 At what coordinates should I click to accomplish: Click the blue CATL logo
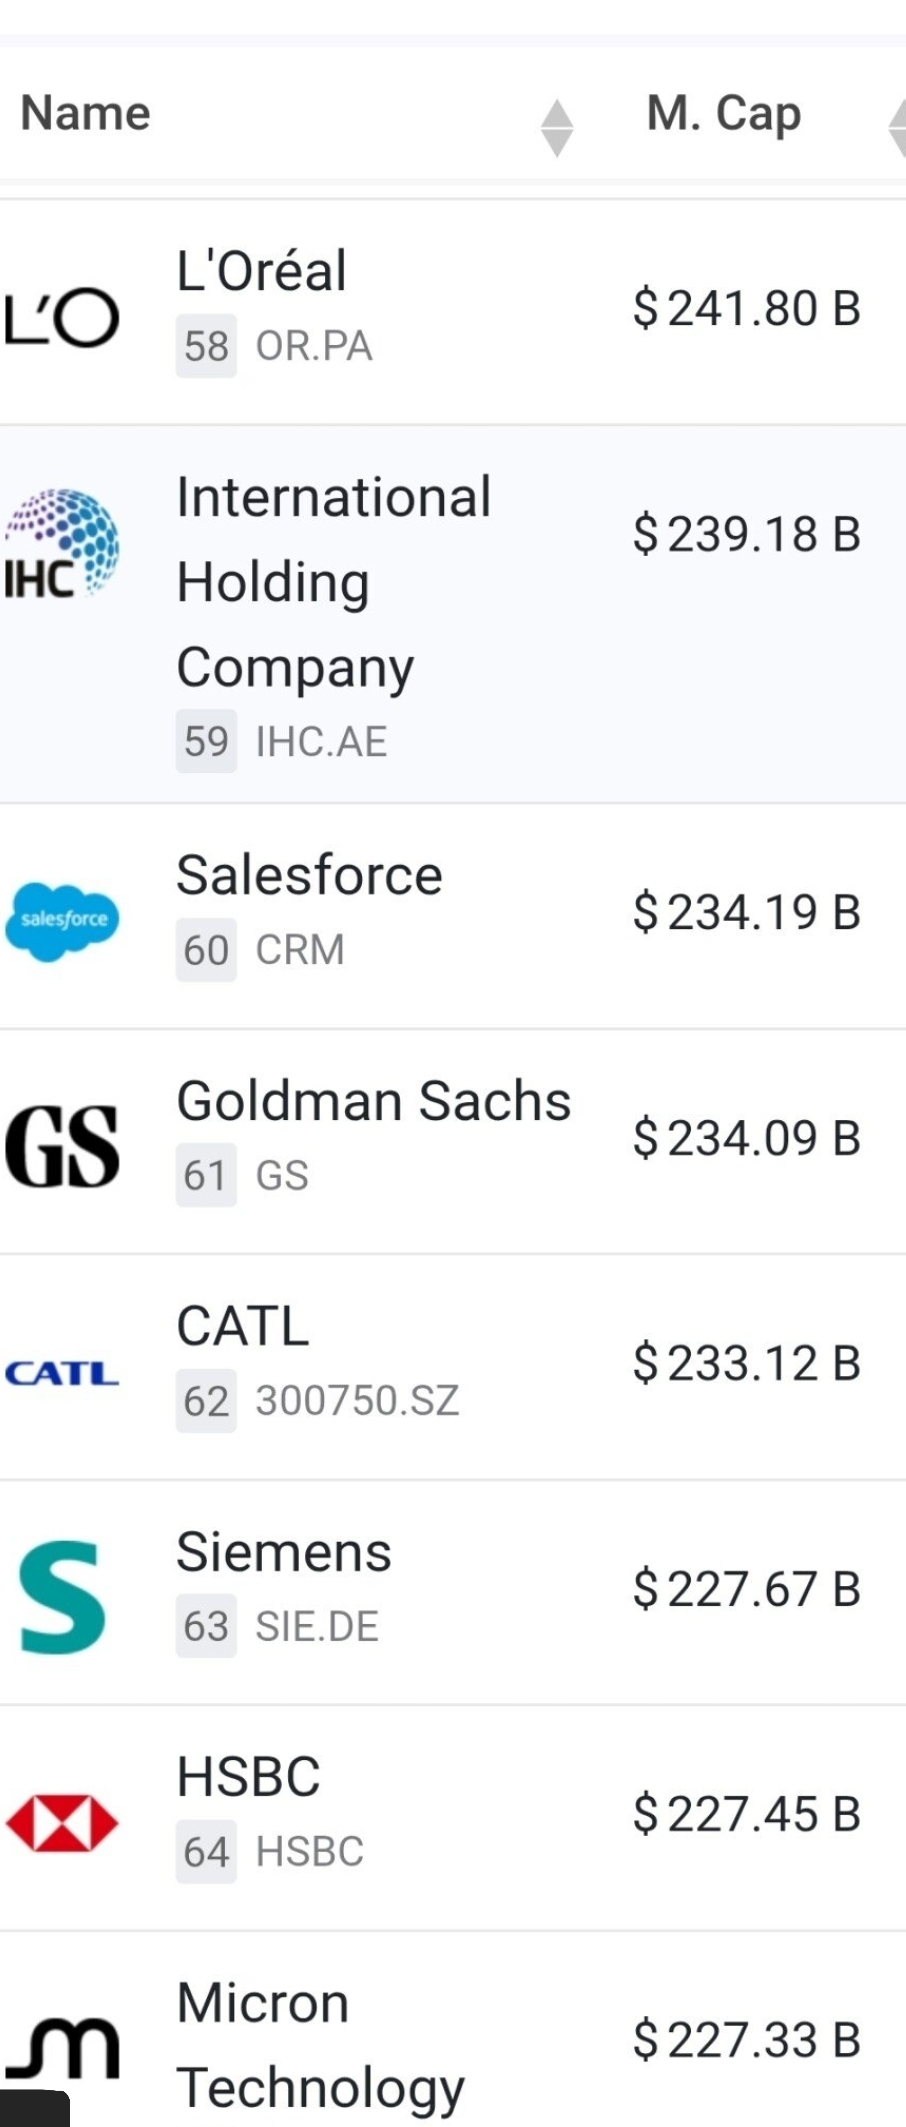click(x=62, y=1373)
